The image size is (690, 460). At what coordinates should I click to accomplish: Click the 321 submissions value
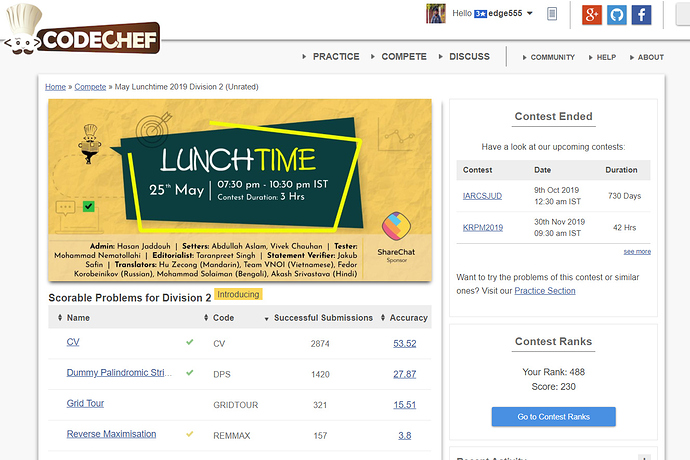(320, 405)
